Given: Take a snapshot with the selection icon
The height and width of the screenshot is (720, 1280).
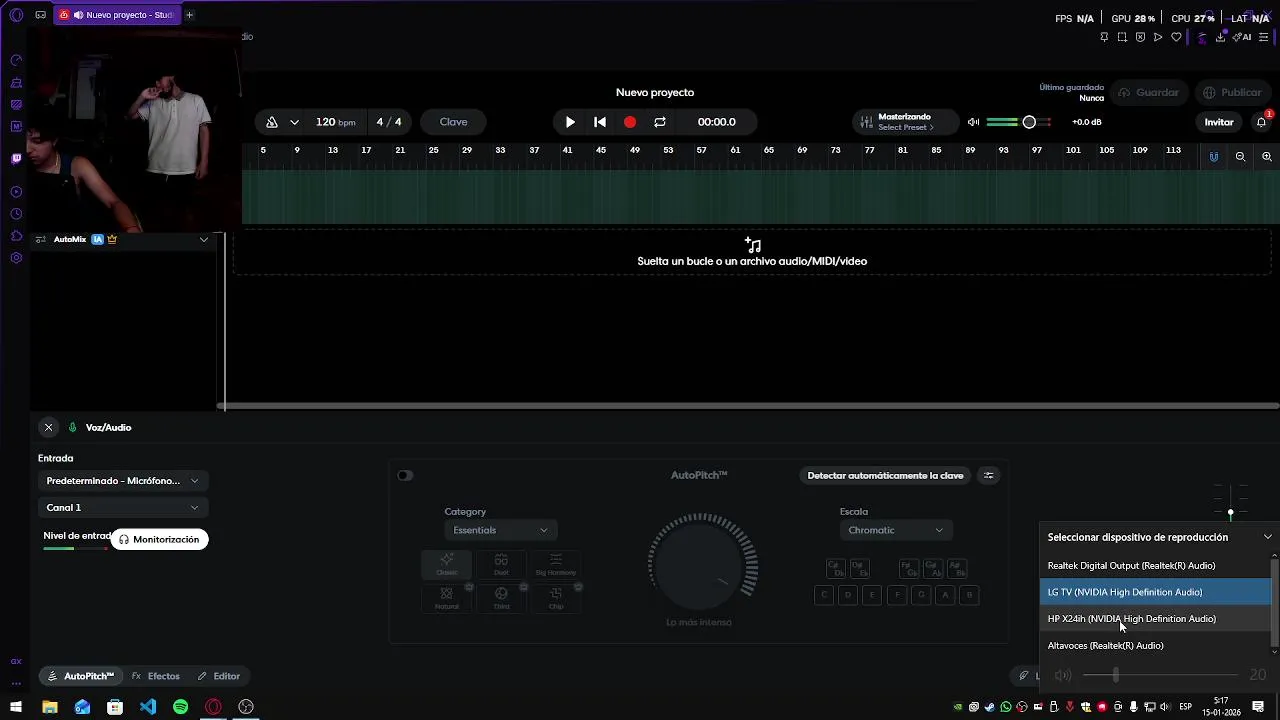Looking at the screenshot, I should coord(1122,37).
